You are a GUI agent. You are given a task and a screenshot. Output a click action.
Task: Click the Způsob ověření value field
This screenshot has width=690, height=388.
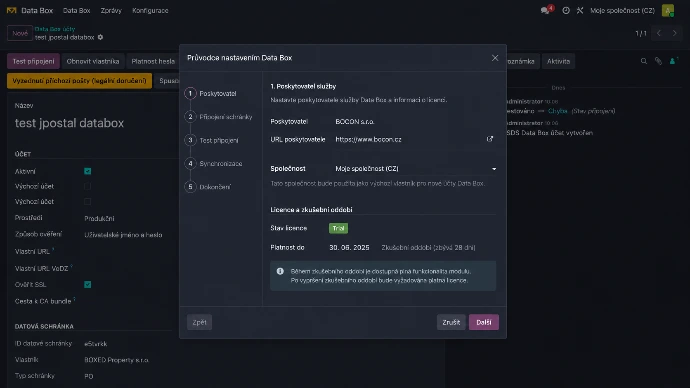click(x=123, y=235)
